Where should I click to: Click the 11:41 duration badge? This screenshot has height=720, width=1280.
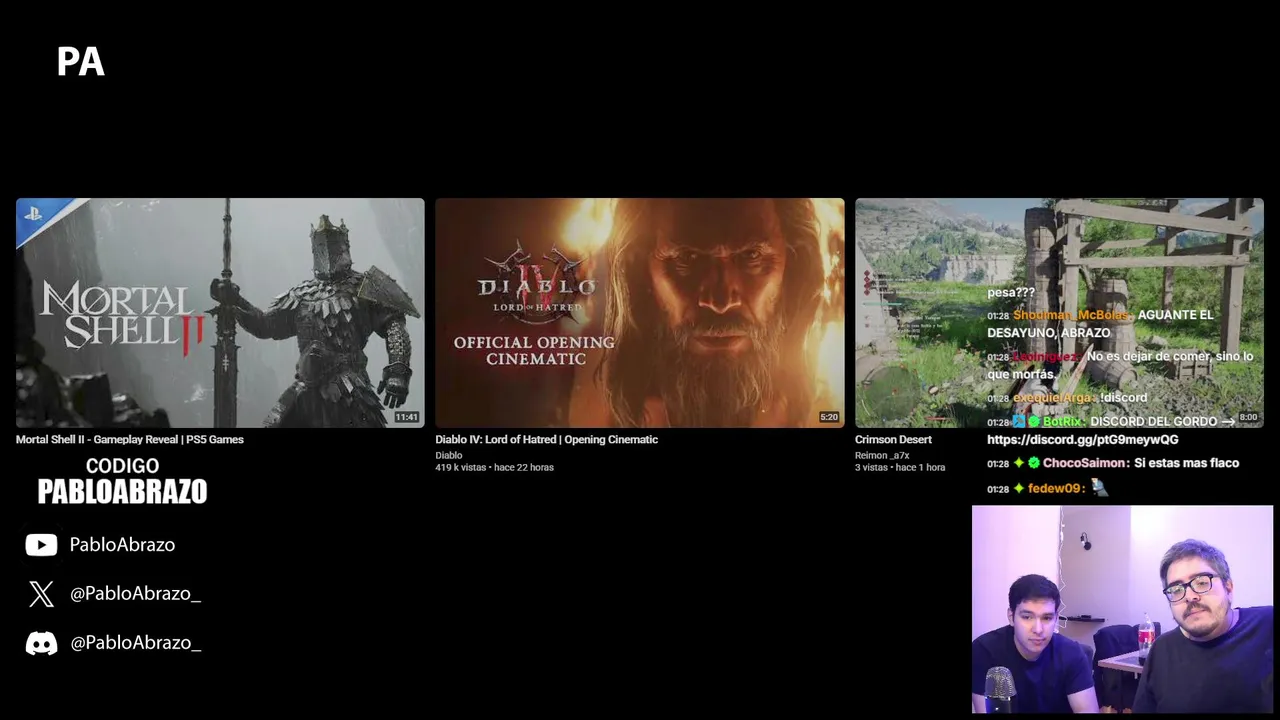coord(406,417)
